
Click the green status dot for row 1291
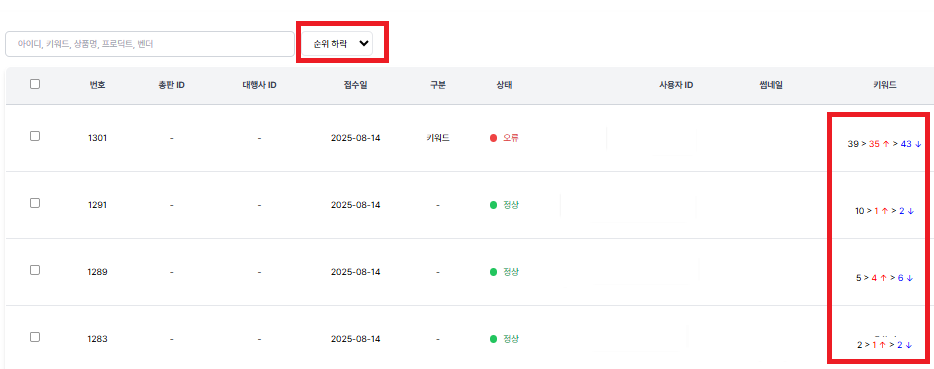(493, 205)
